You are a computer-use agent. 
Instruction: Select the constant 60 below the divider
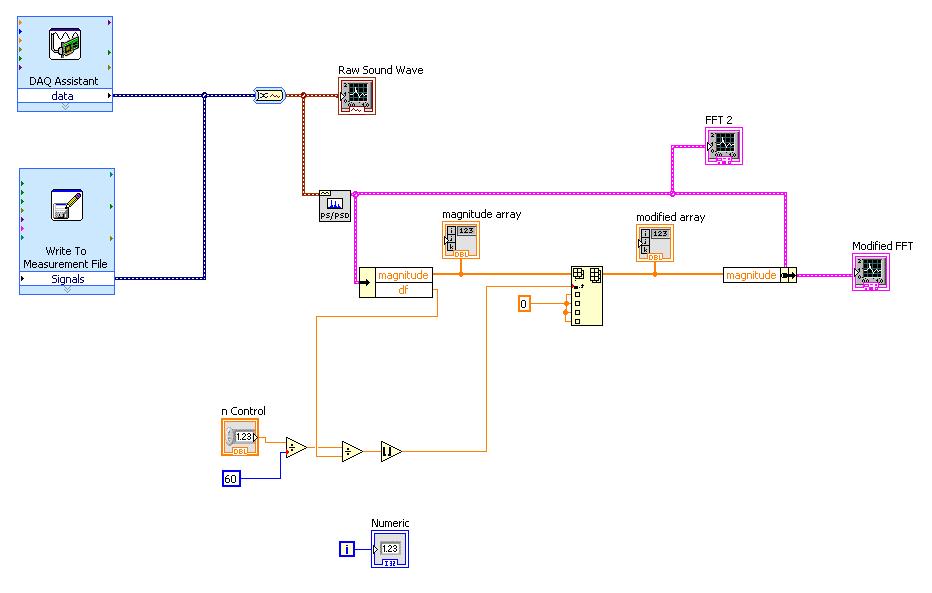pyautogui.click(x=230, y=478)
